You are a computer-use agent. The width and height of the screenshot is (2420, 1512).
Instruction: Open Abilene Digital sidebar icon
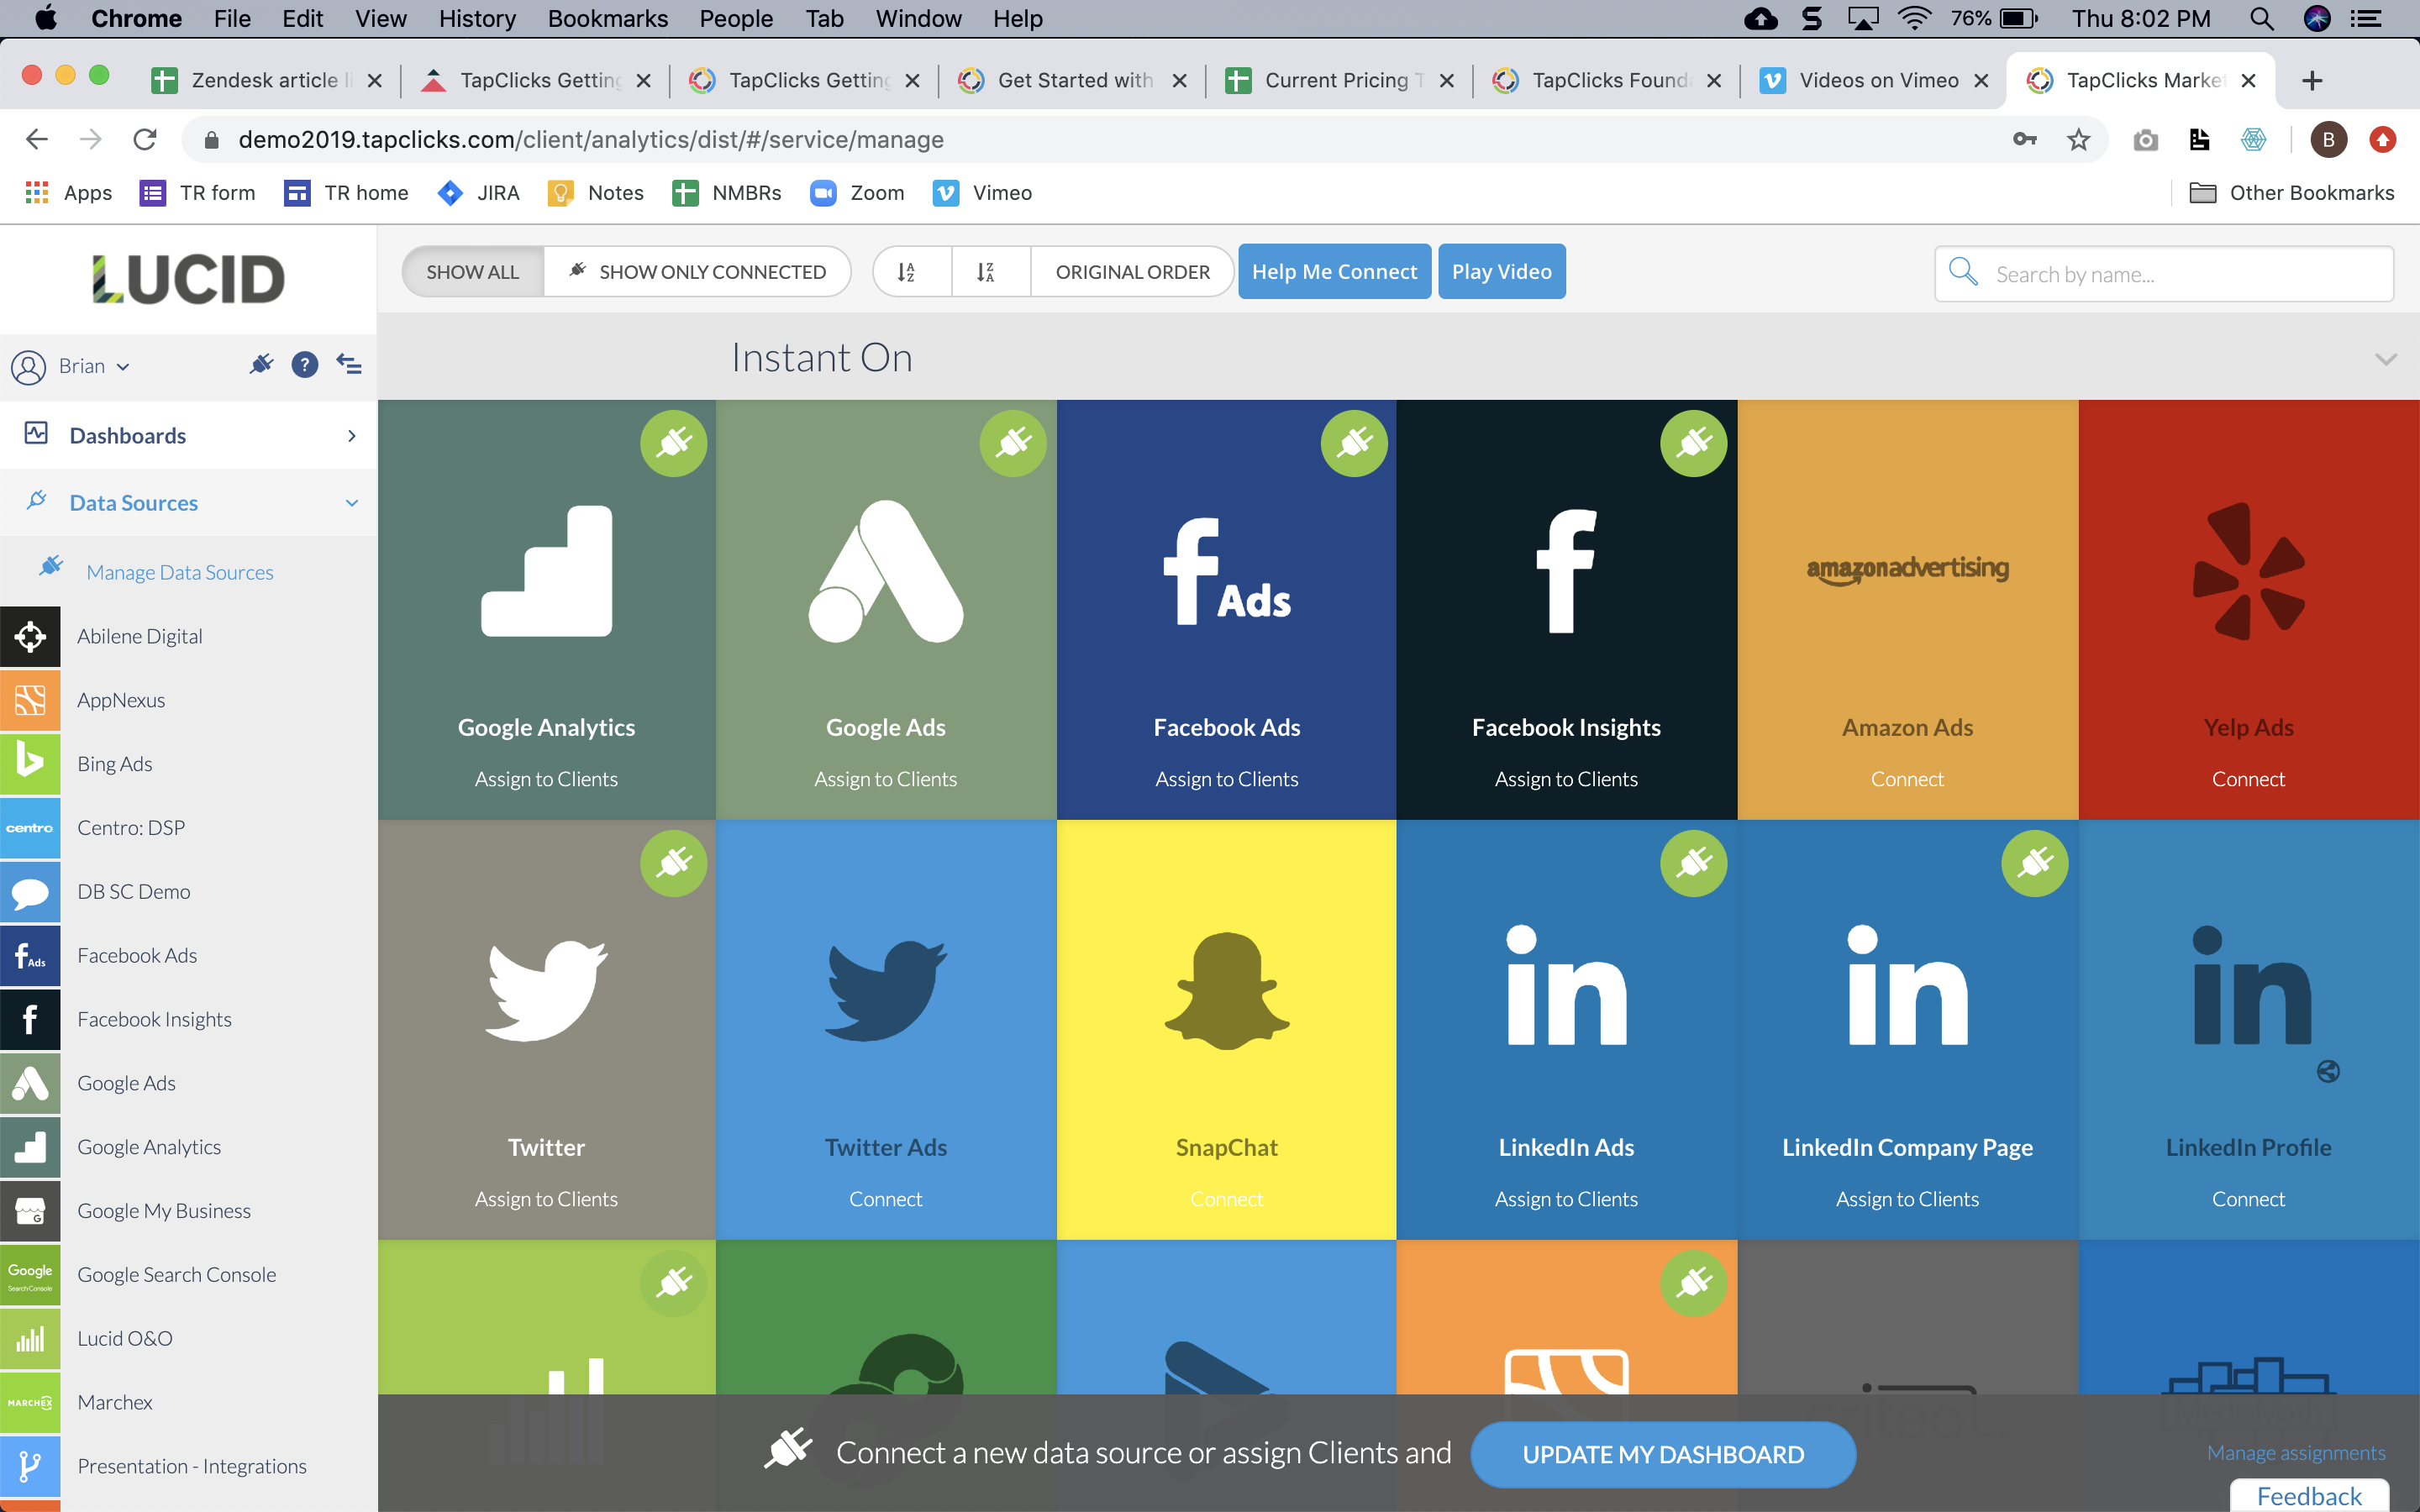(30, 636)
